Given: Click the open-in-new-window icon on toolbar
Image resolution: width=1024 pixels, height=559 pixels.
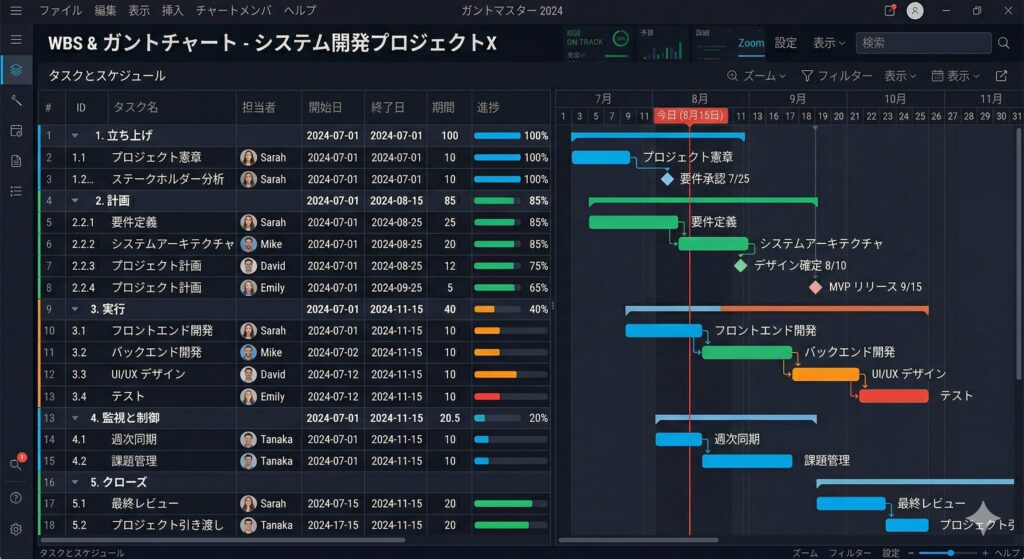Looking at the screenshot, I should pyautogui.click(x=1001, y=76).
